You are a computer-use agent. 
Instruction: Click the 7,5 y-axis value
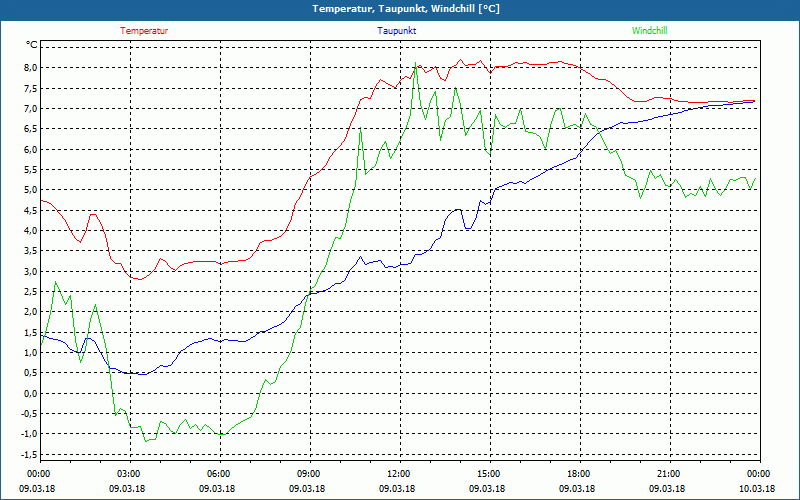(31, 88)
